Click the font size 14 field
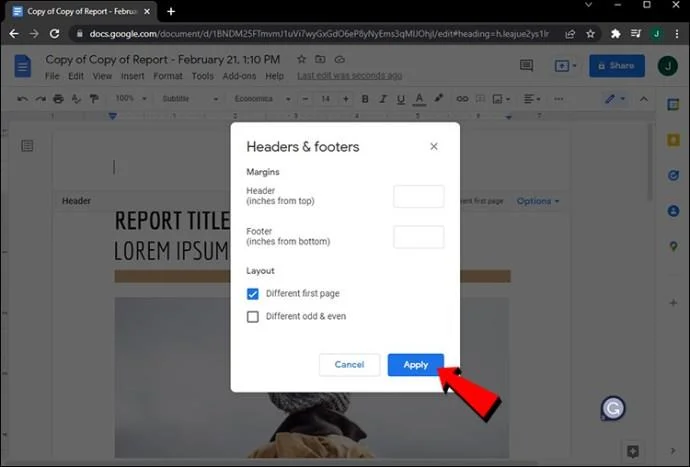The width and height of the screenshot is (690, 467). 326,99
